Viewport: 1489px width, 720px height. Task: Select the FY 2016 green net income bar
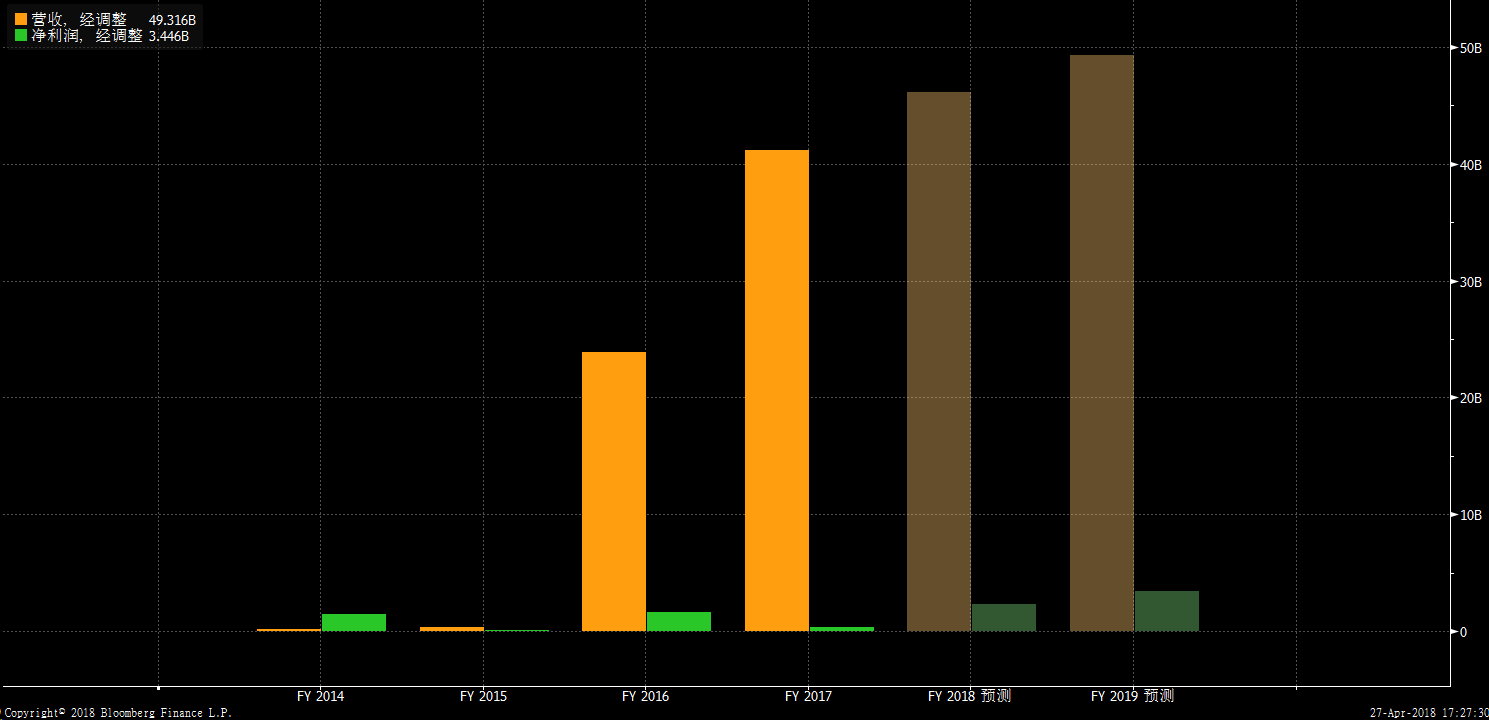click(679, 621)
